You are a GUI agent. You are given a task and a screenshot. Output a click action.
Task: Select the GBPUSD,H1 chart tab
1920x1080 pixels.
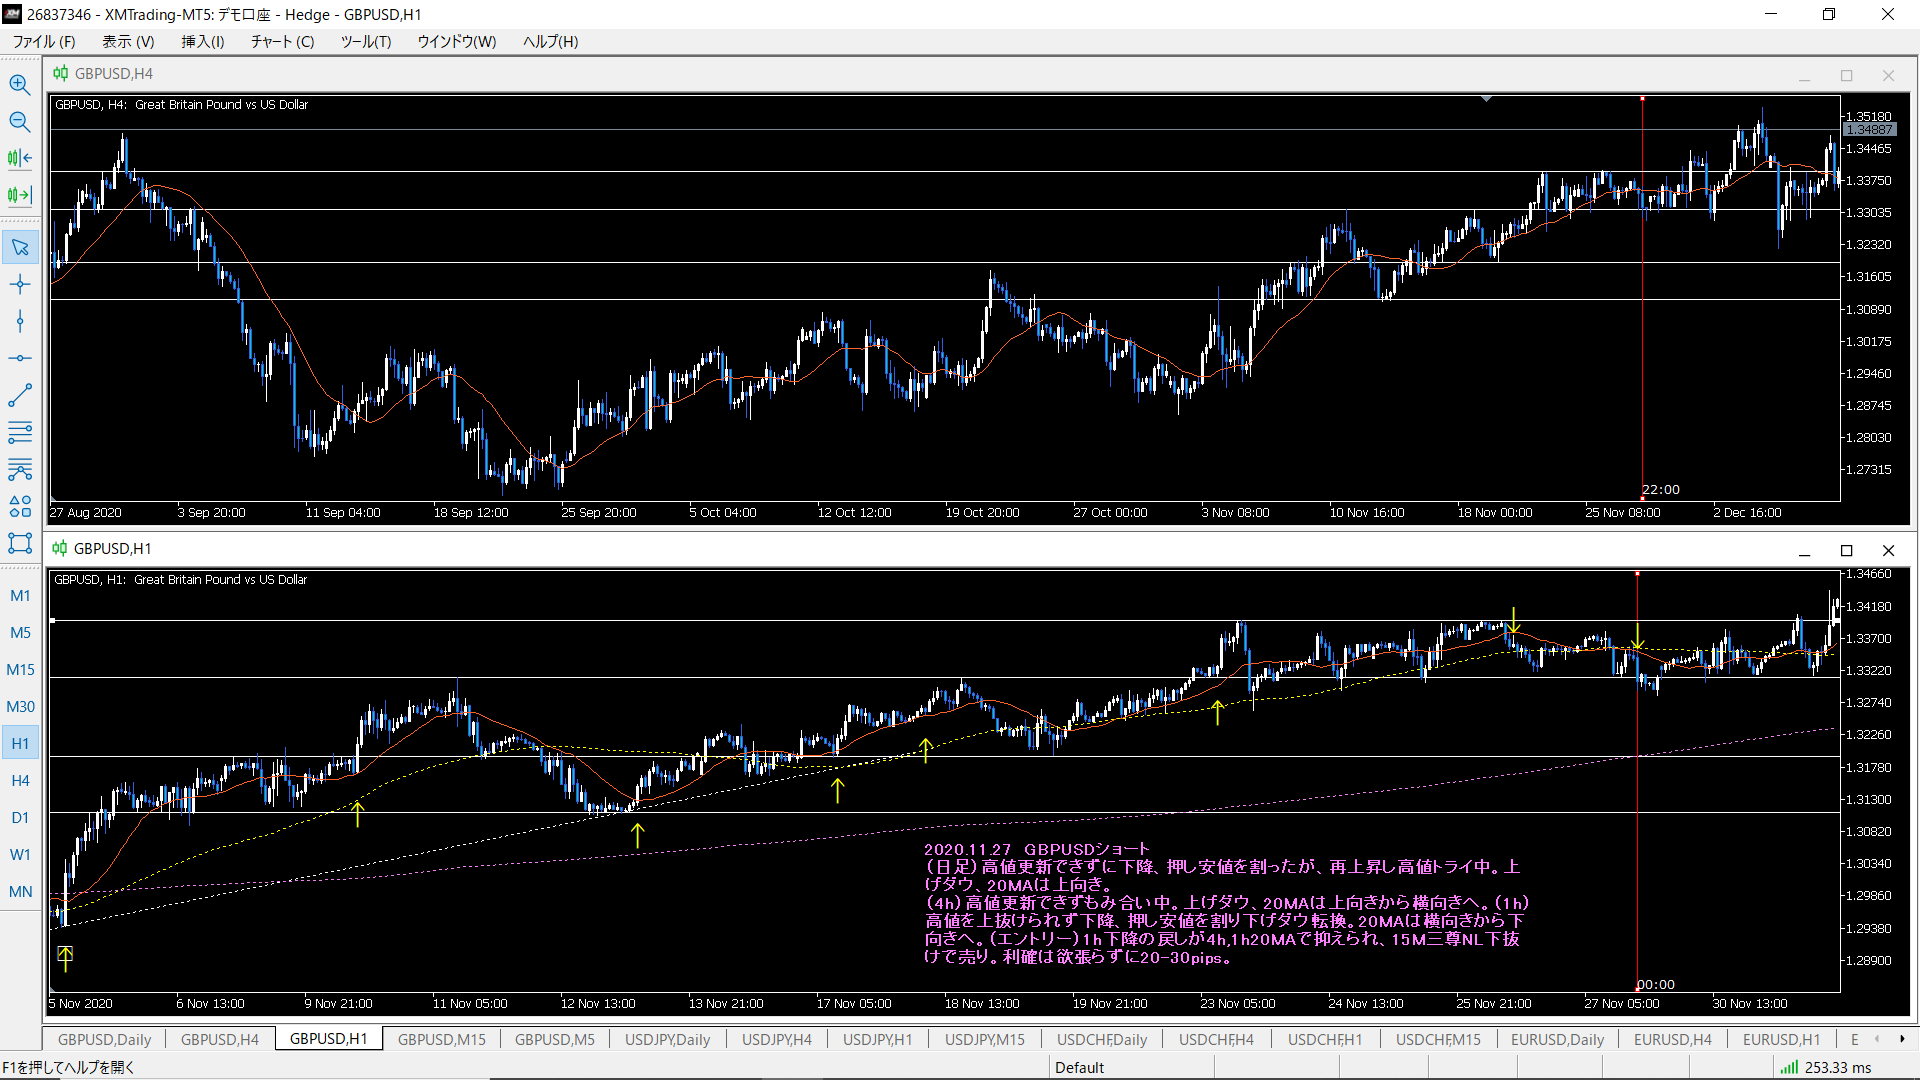point(329,1039)
